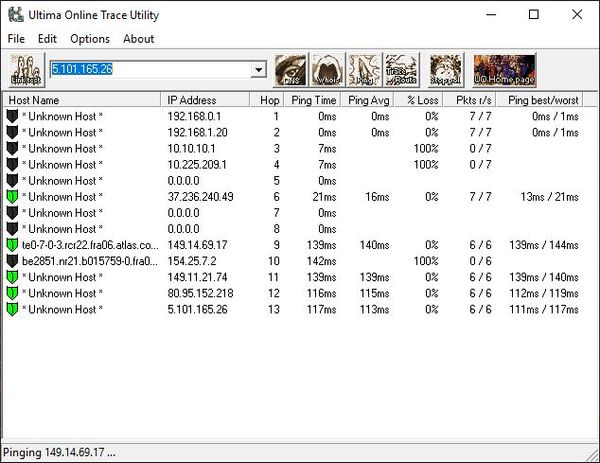600x463 pixels.
Task: Click ping best/worst value 112ms / 119ms
Action: coord(544,293)
